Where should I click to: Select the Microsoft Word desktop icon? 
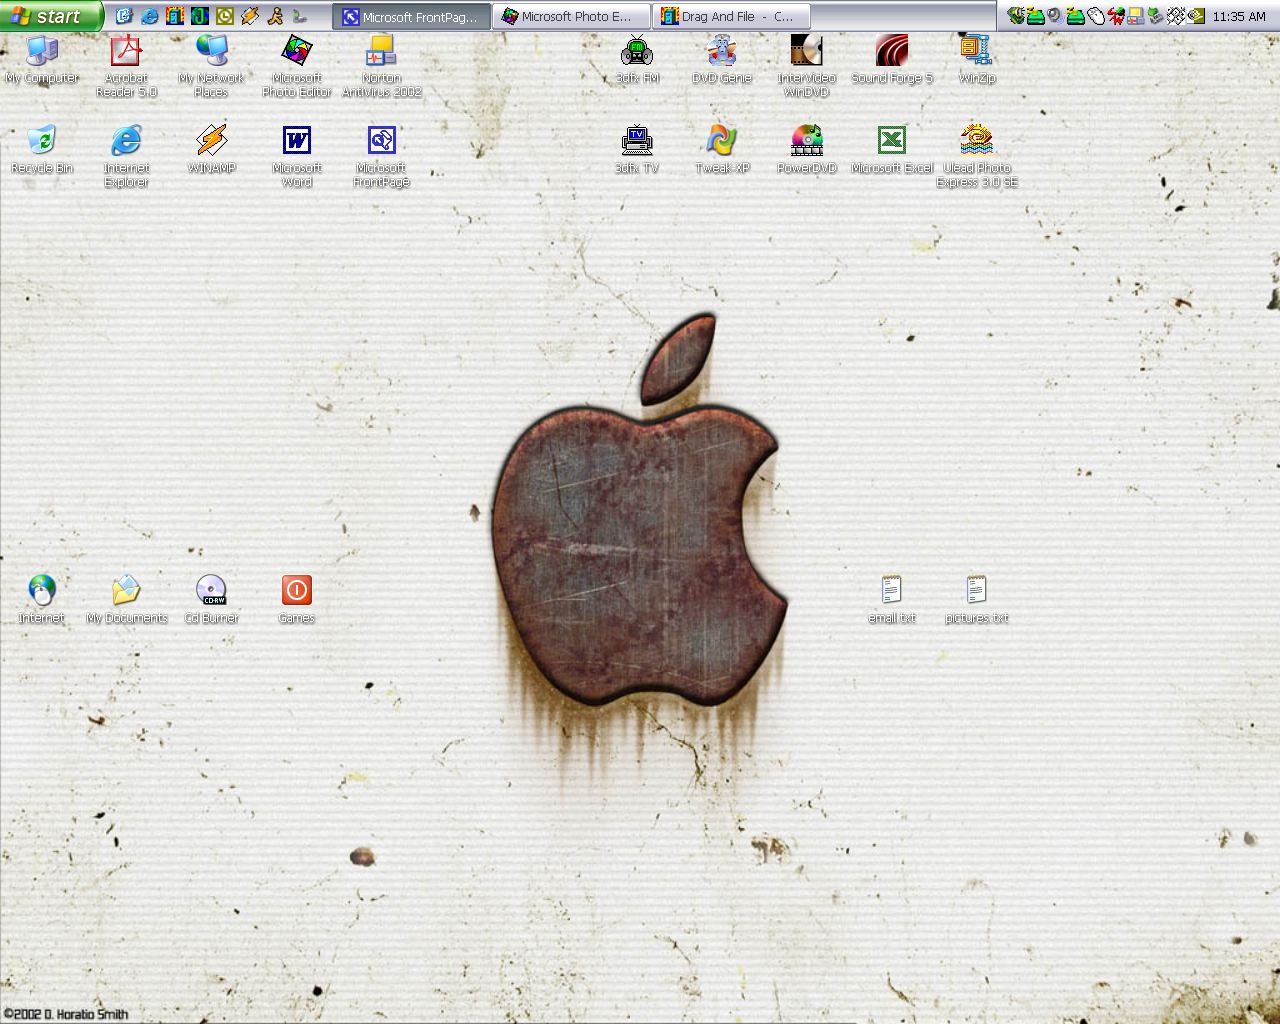[x=297, y=156]
